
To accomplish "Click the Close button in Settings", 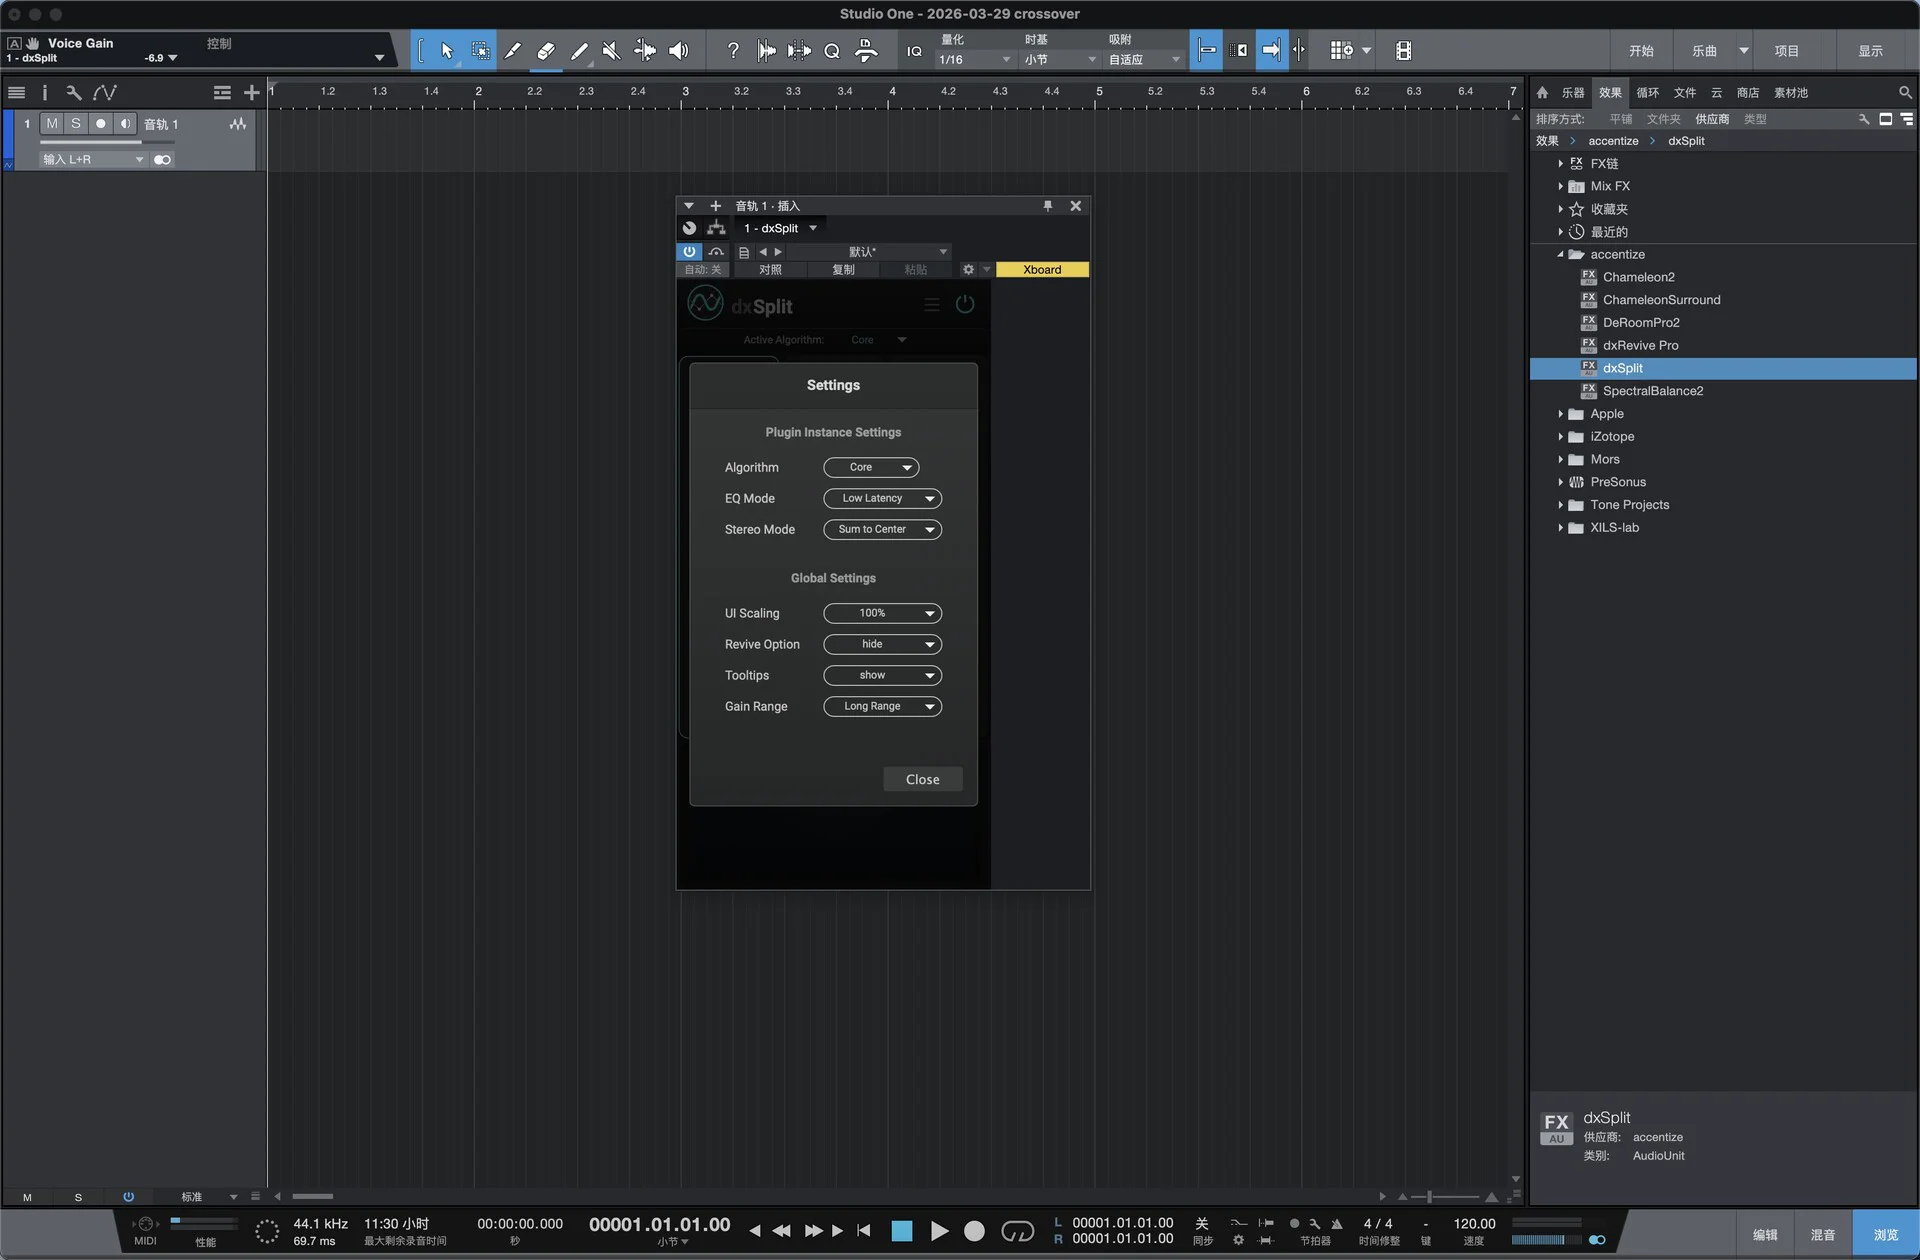I will coord(922,779).
